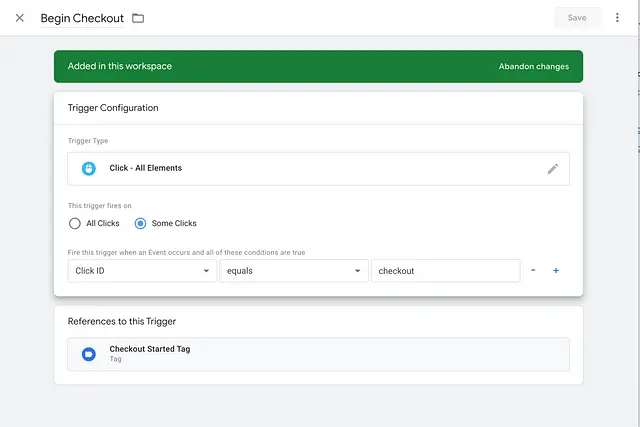Close the Begin Checkout trigger editor
Image resolution: width=640 pixels, height=427 pixels.
click(20, 18)
